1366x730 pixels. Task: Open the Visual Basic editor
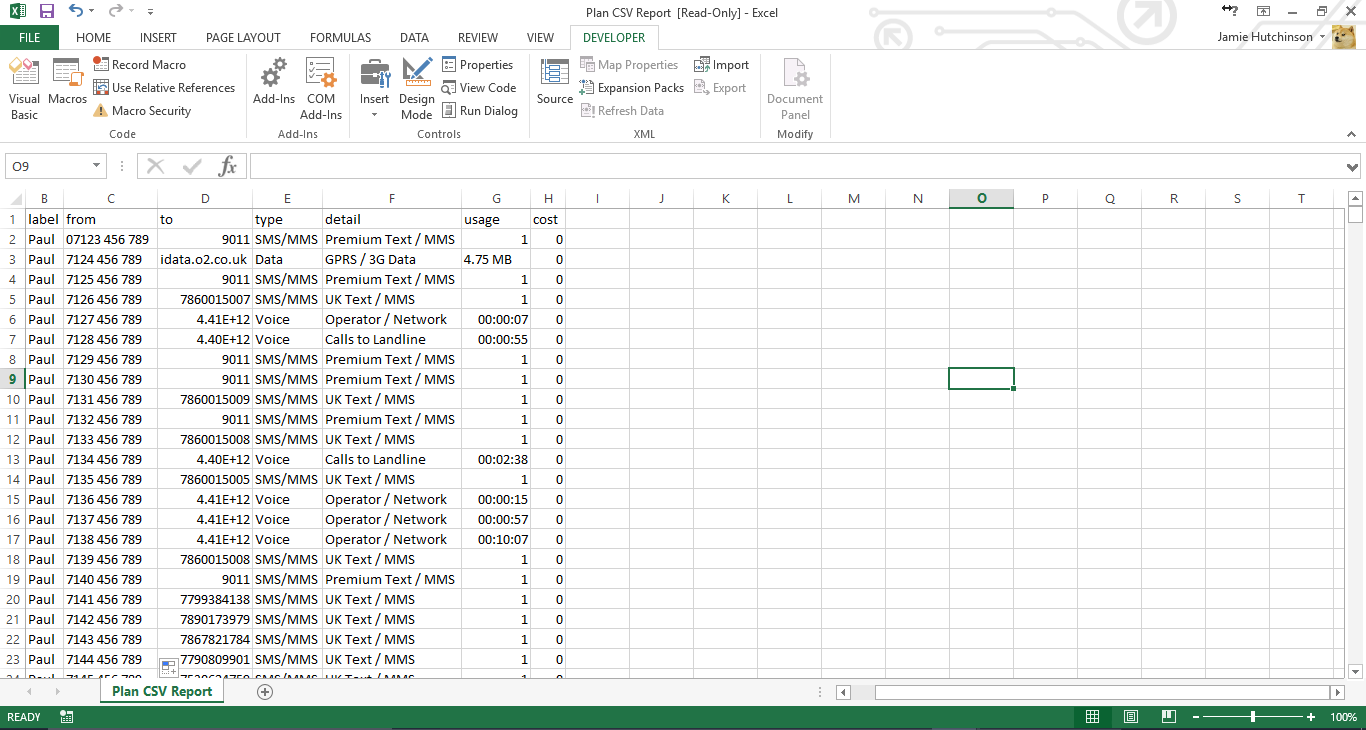coord(24,89)
